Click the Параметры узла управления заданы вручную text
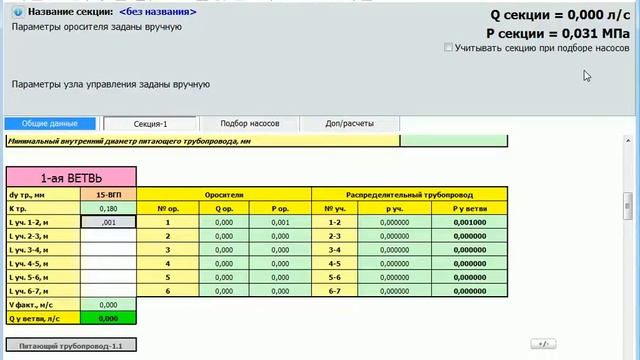The image size is (640, 360). click(111, 84)
